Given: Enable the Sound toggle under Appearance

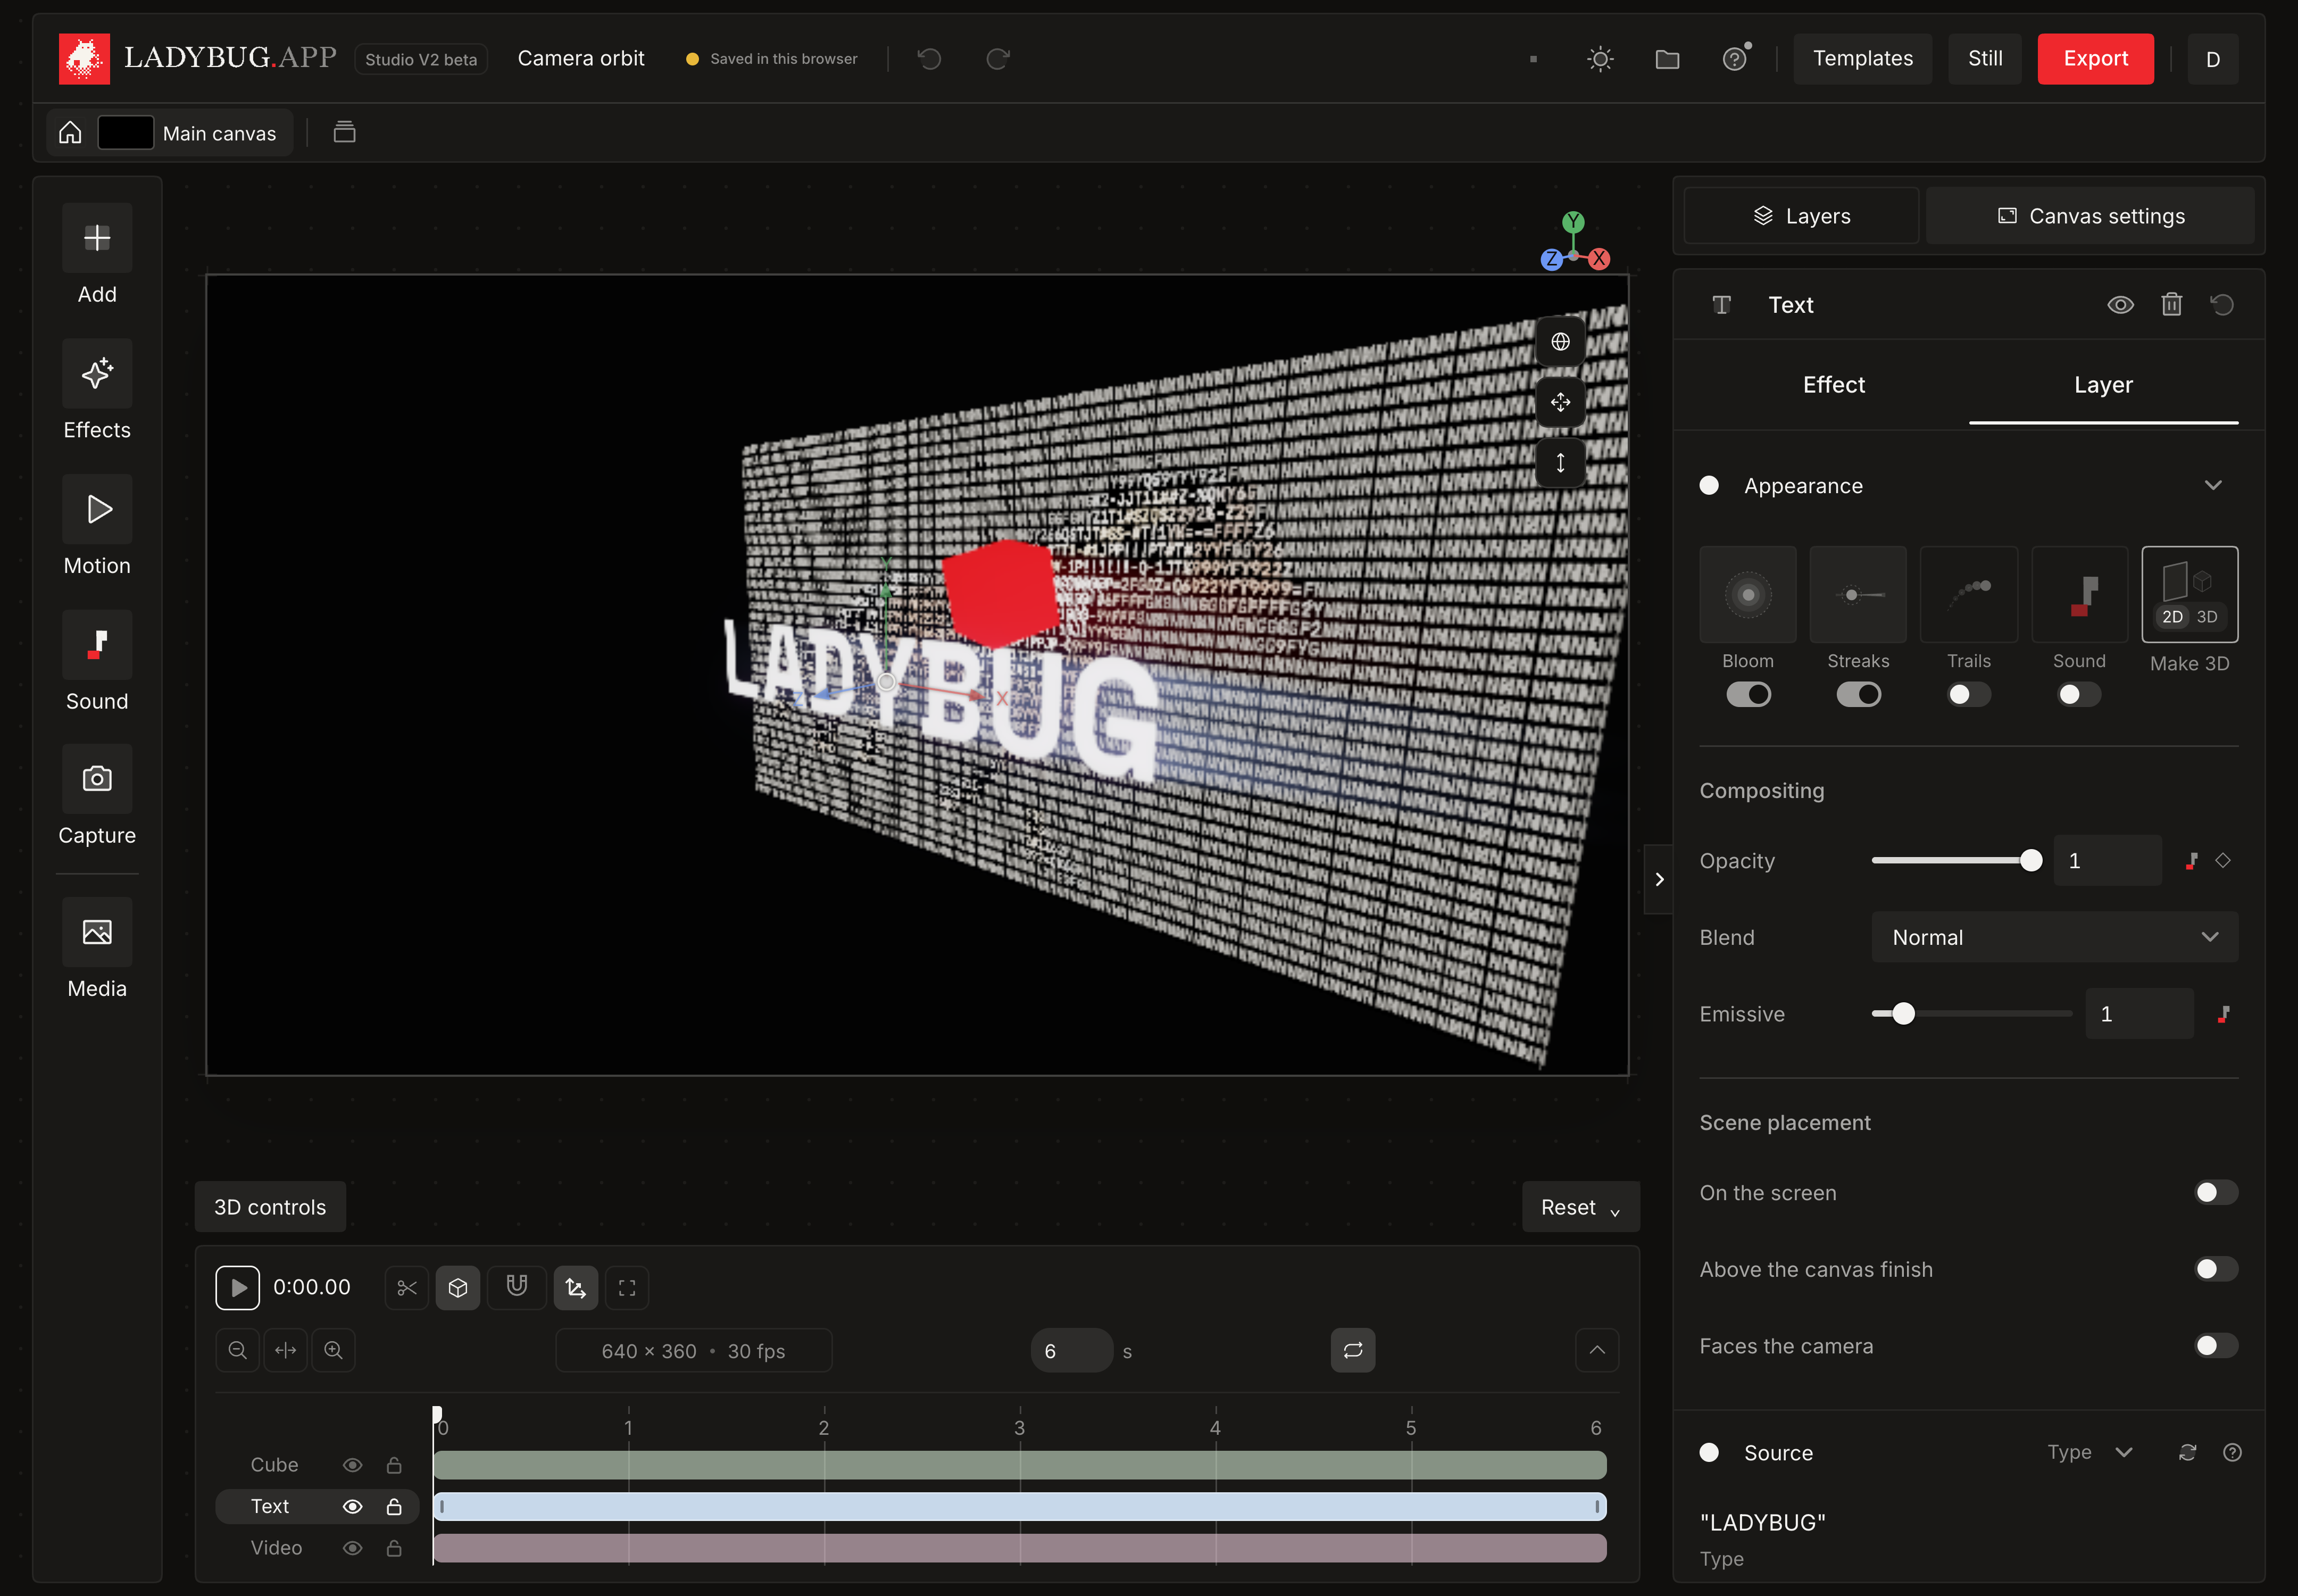Looking at the screenshot, I should pyautogui.click(x=2079, y=694).
